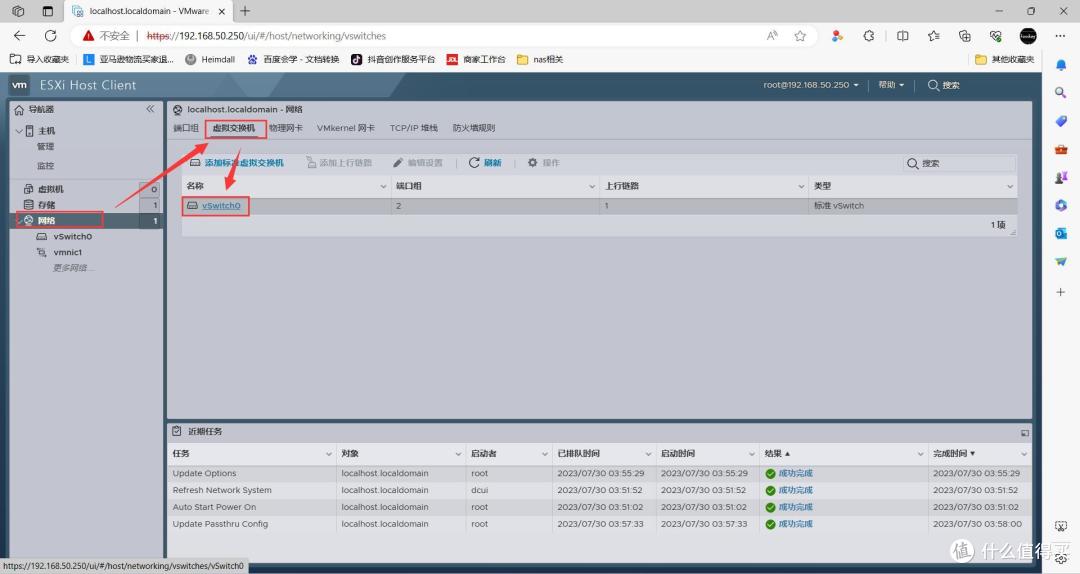The height and width of the screenshot is (574, 1080).
Task: Open Heimdall bookmark
Action: (210, 59)
